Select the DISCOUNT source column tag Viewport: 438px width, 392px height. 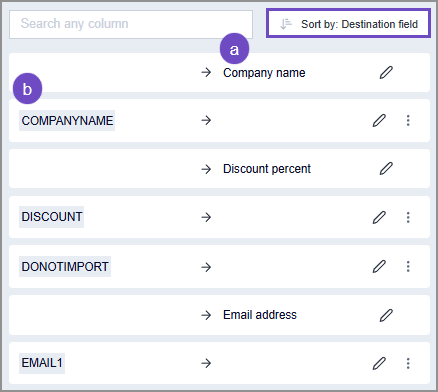(x=51, y=217)
